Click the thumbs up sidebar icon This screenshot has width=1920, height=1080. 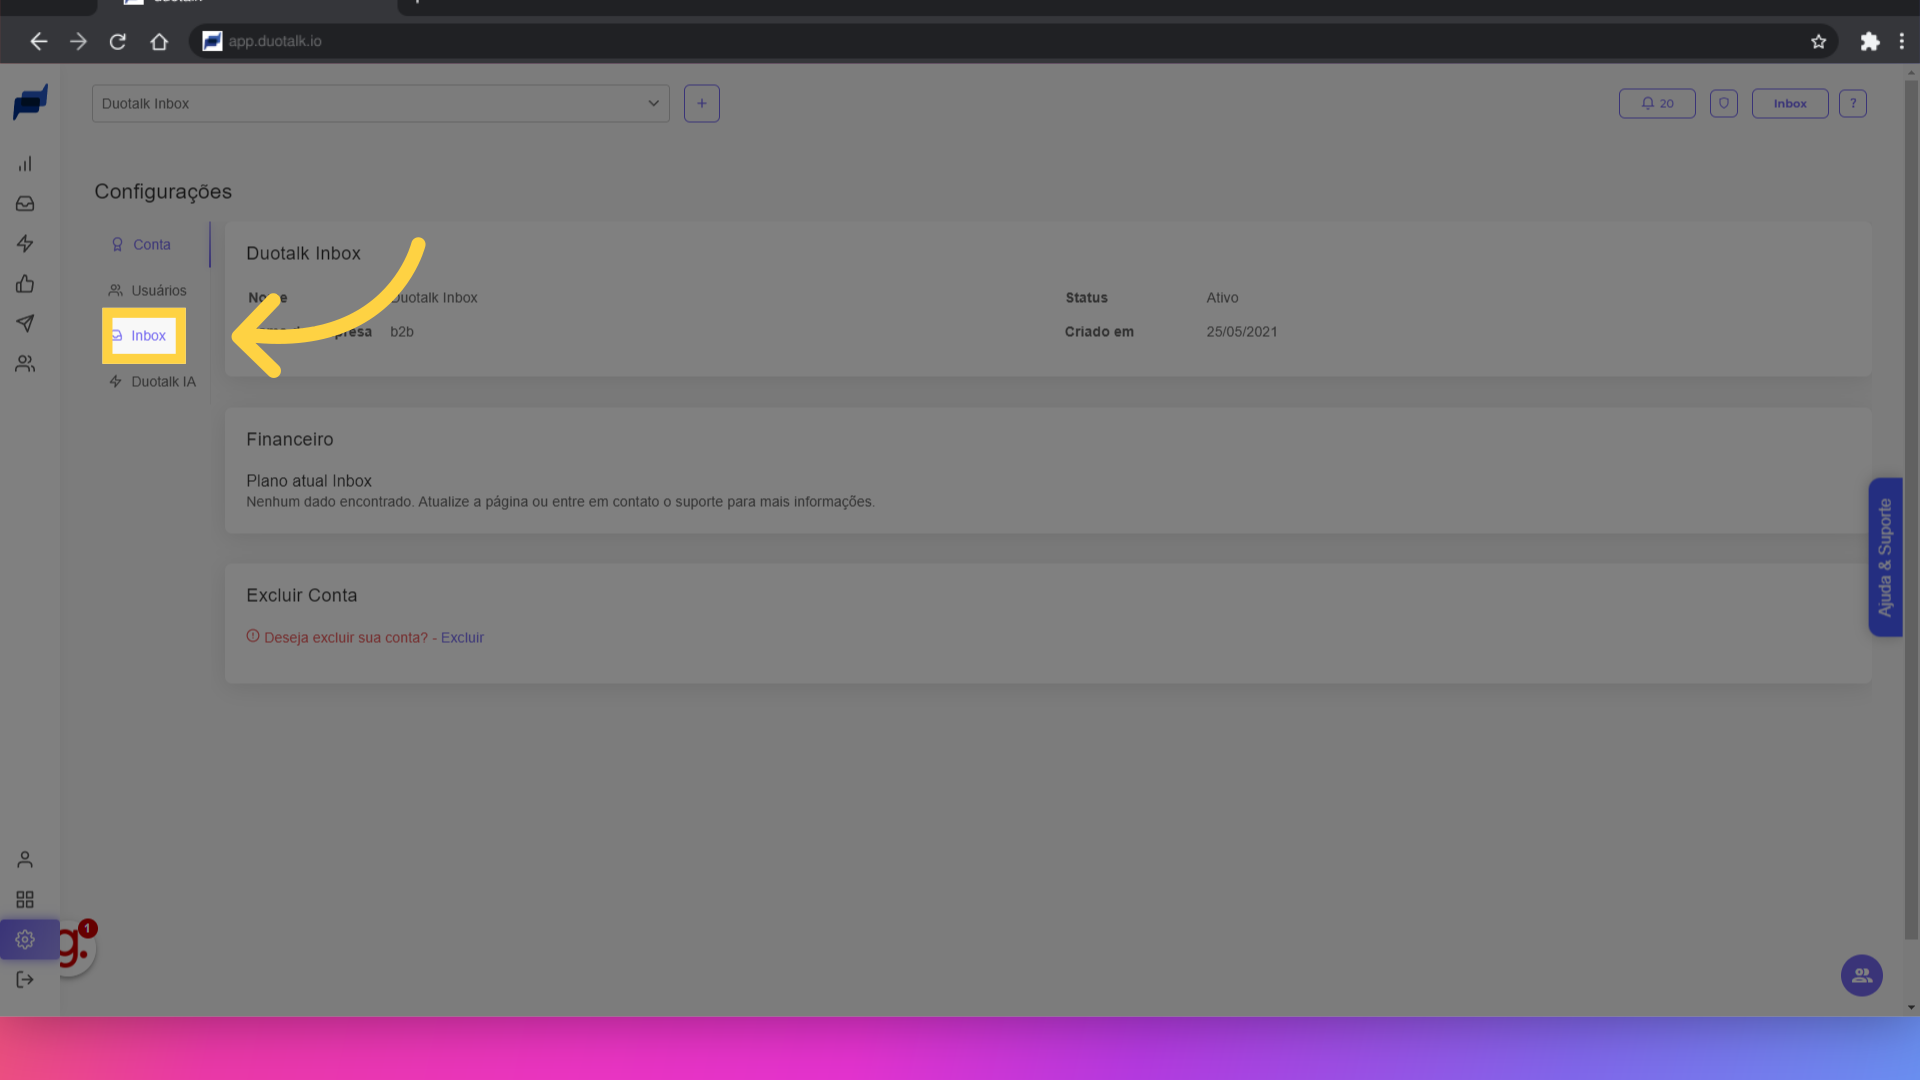click(x=25, y=284)
